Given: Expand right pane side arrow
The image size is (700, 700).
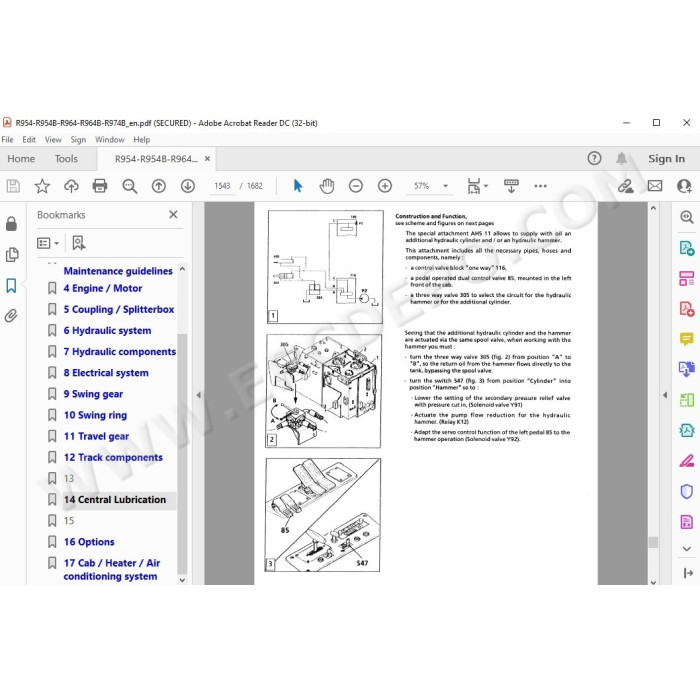Looking at the screenshot, I should [x=665, y=395].
